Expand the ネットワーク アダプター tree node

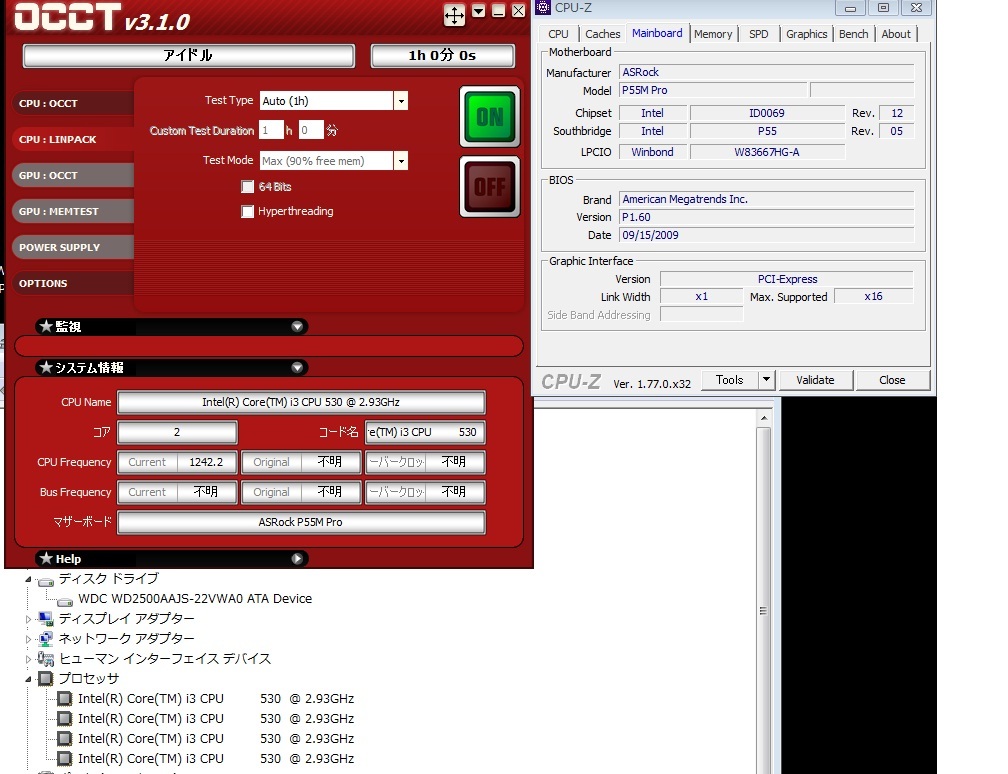(28, 640)
